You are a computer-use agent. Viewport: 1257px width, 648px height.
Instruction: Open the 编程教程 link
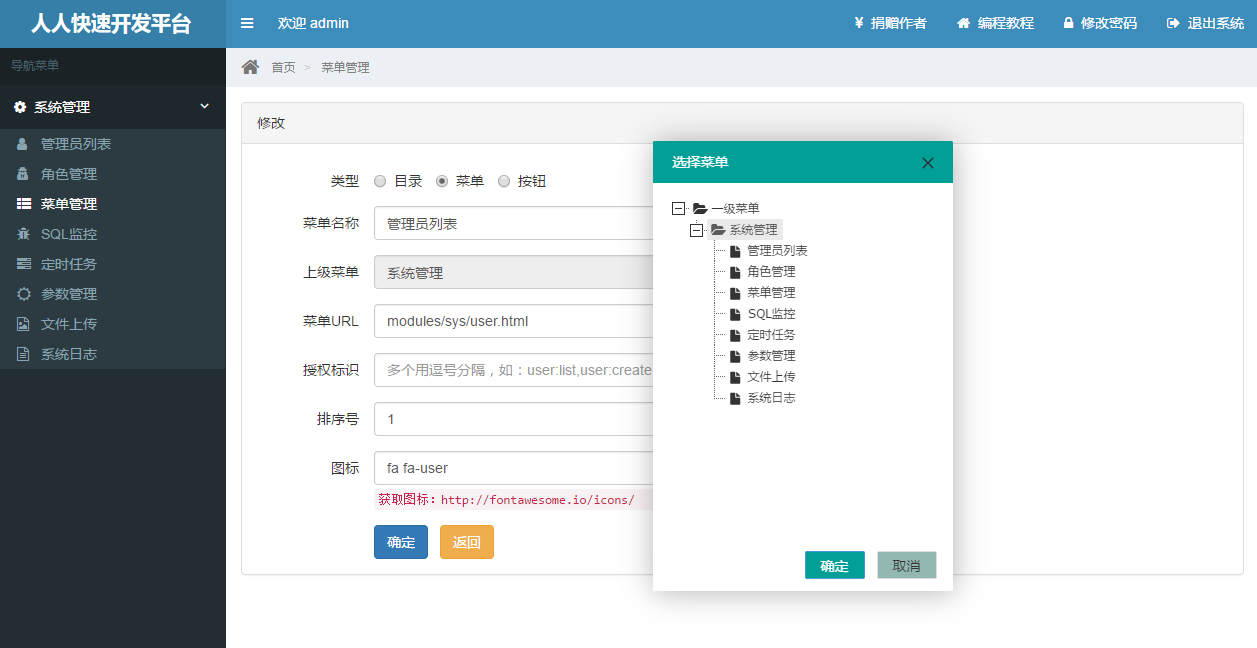point(995,23)
